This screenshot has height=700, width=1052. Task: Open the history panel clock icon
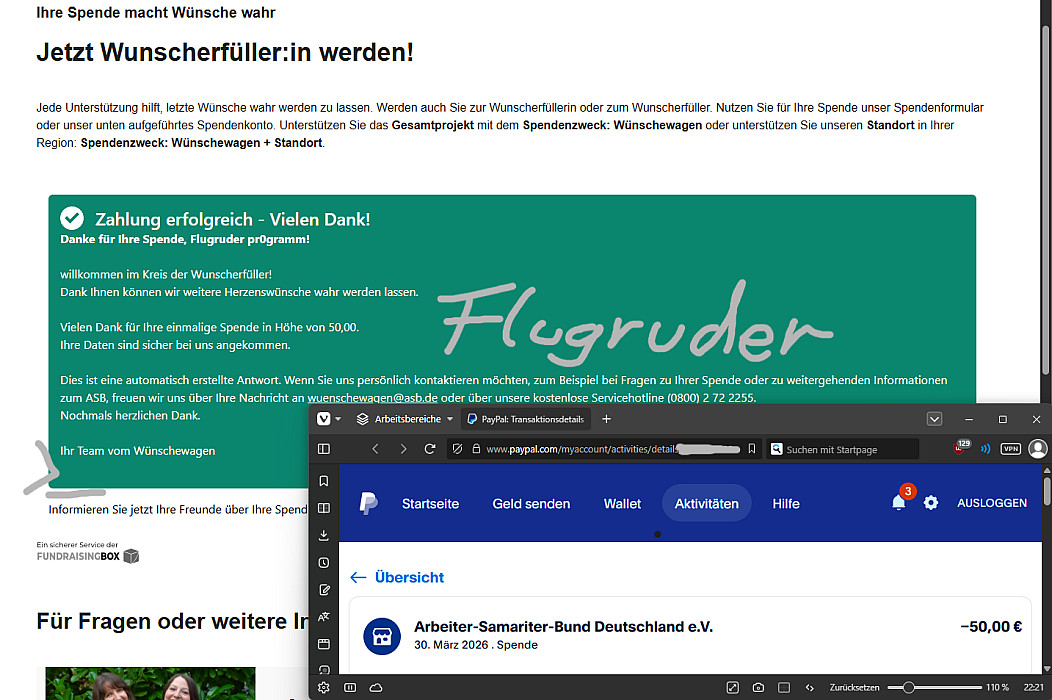324,563
